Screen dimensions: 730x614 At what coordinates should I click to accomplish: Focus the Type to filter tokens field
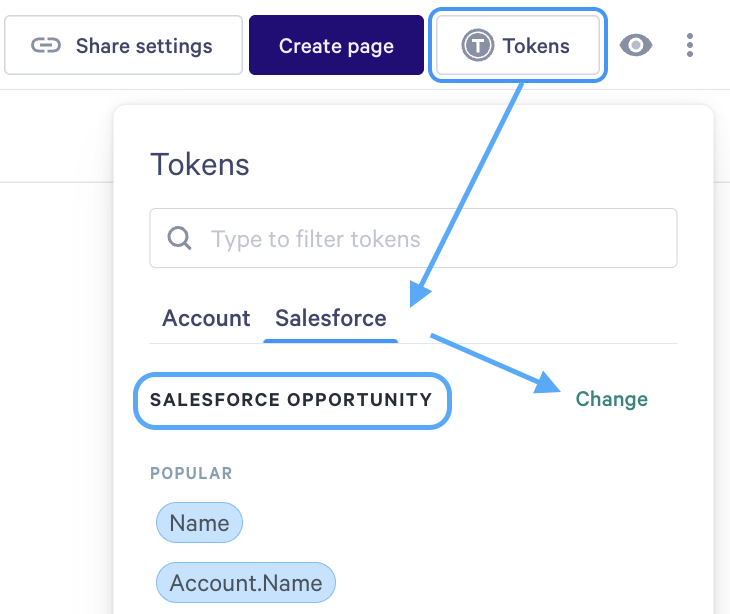click(x=430, y=239)
